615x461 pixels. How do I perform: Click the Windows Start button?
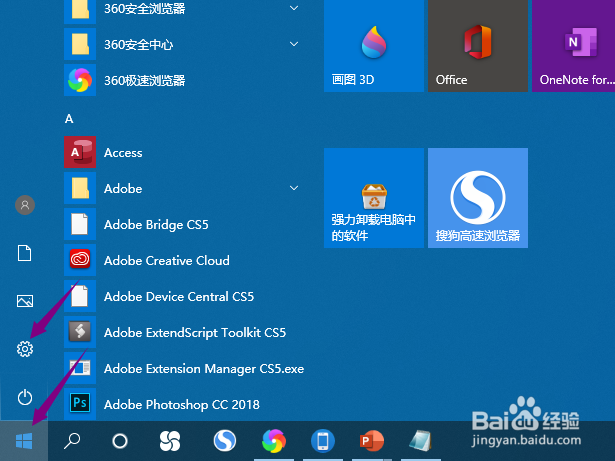point(24,441)
